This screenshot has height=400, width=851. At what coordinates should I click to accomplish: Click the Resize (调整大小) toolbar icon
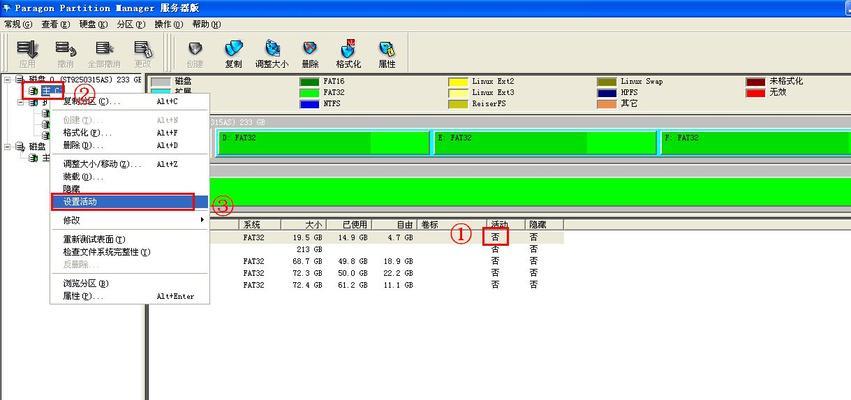pos(272,49)
